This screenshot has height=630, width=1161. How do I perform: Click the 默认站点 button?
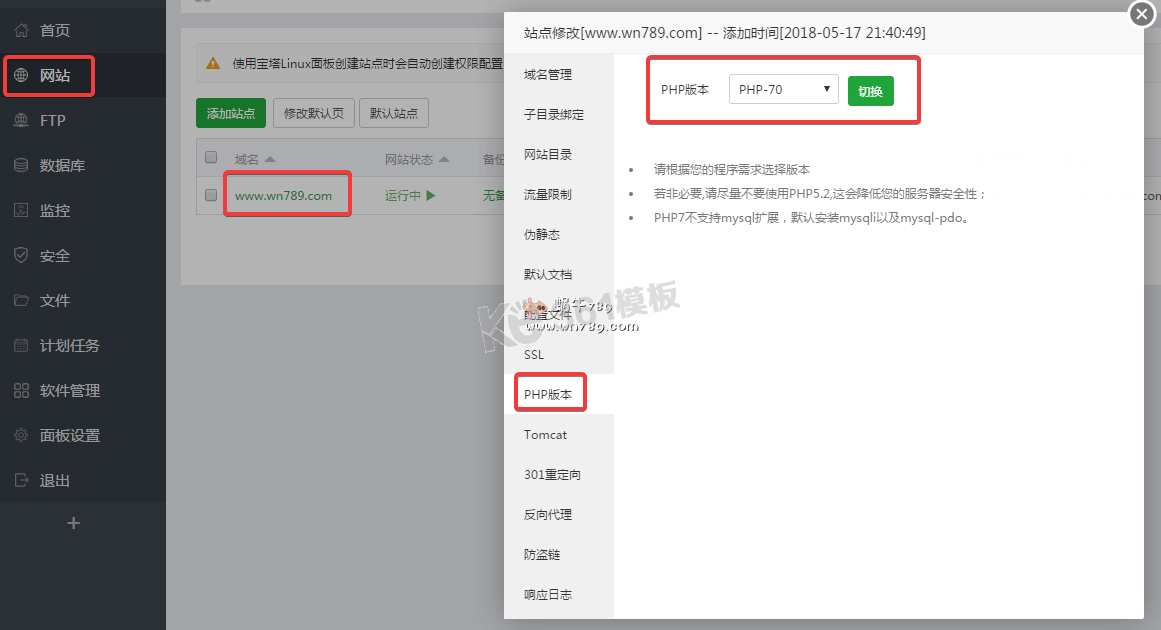[x=394, y=113]
